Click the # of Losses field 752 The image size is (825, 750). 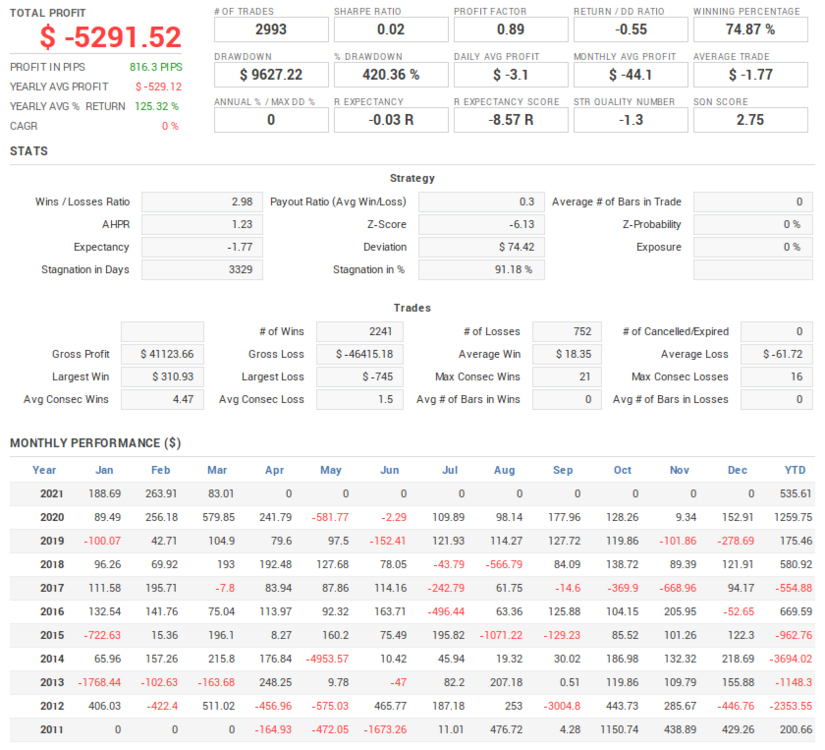tap(567, 332)
